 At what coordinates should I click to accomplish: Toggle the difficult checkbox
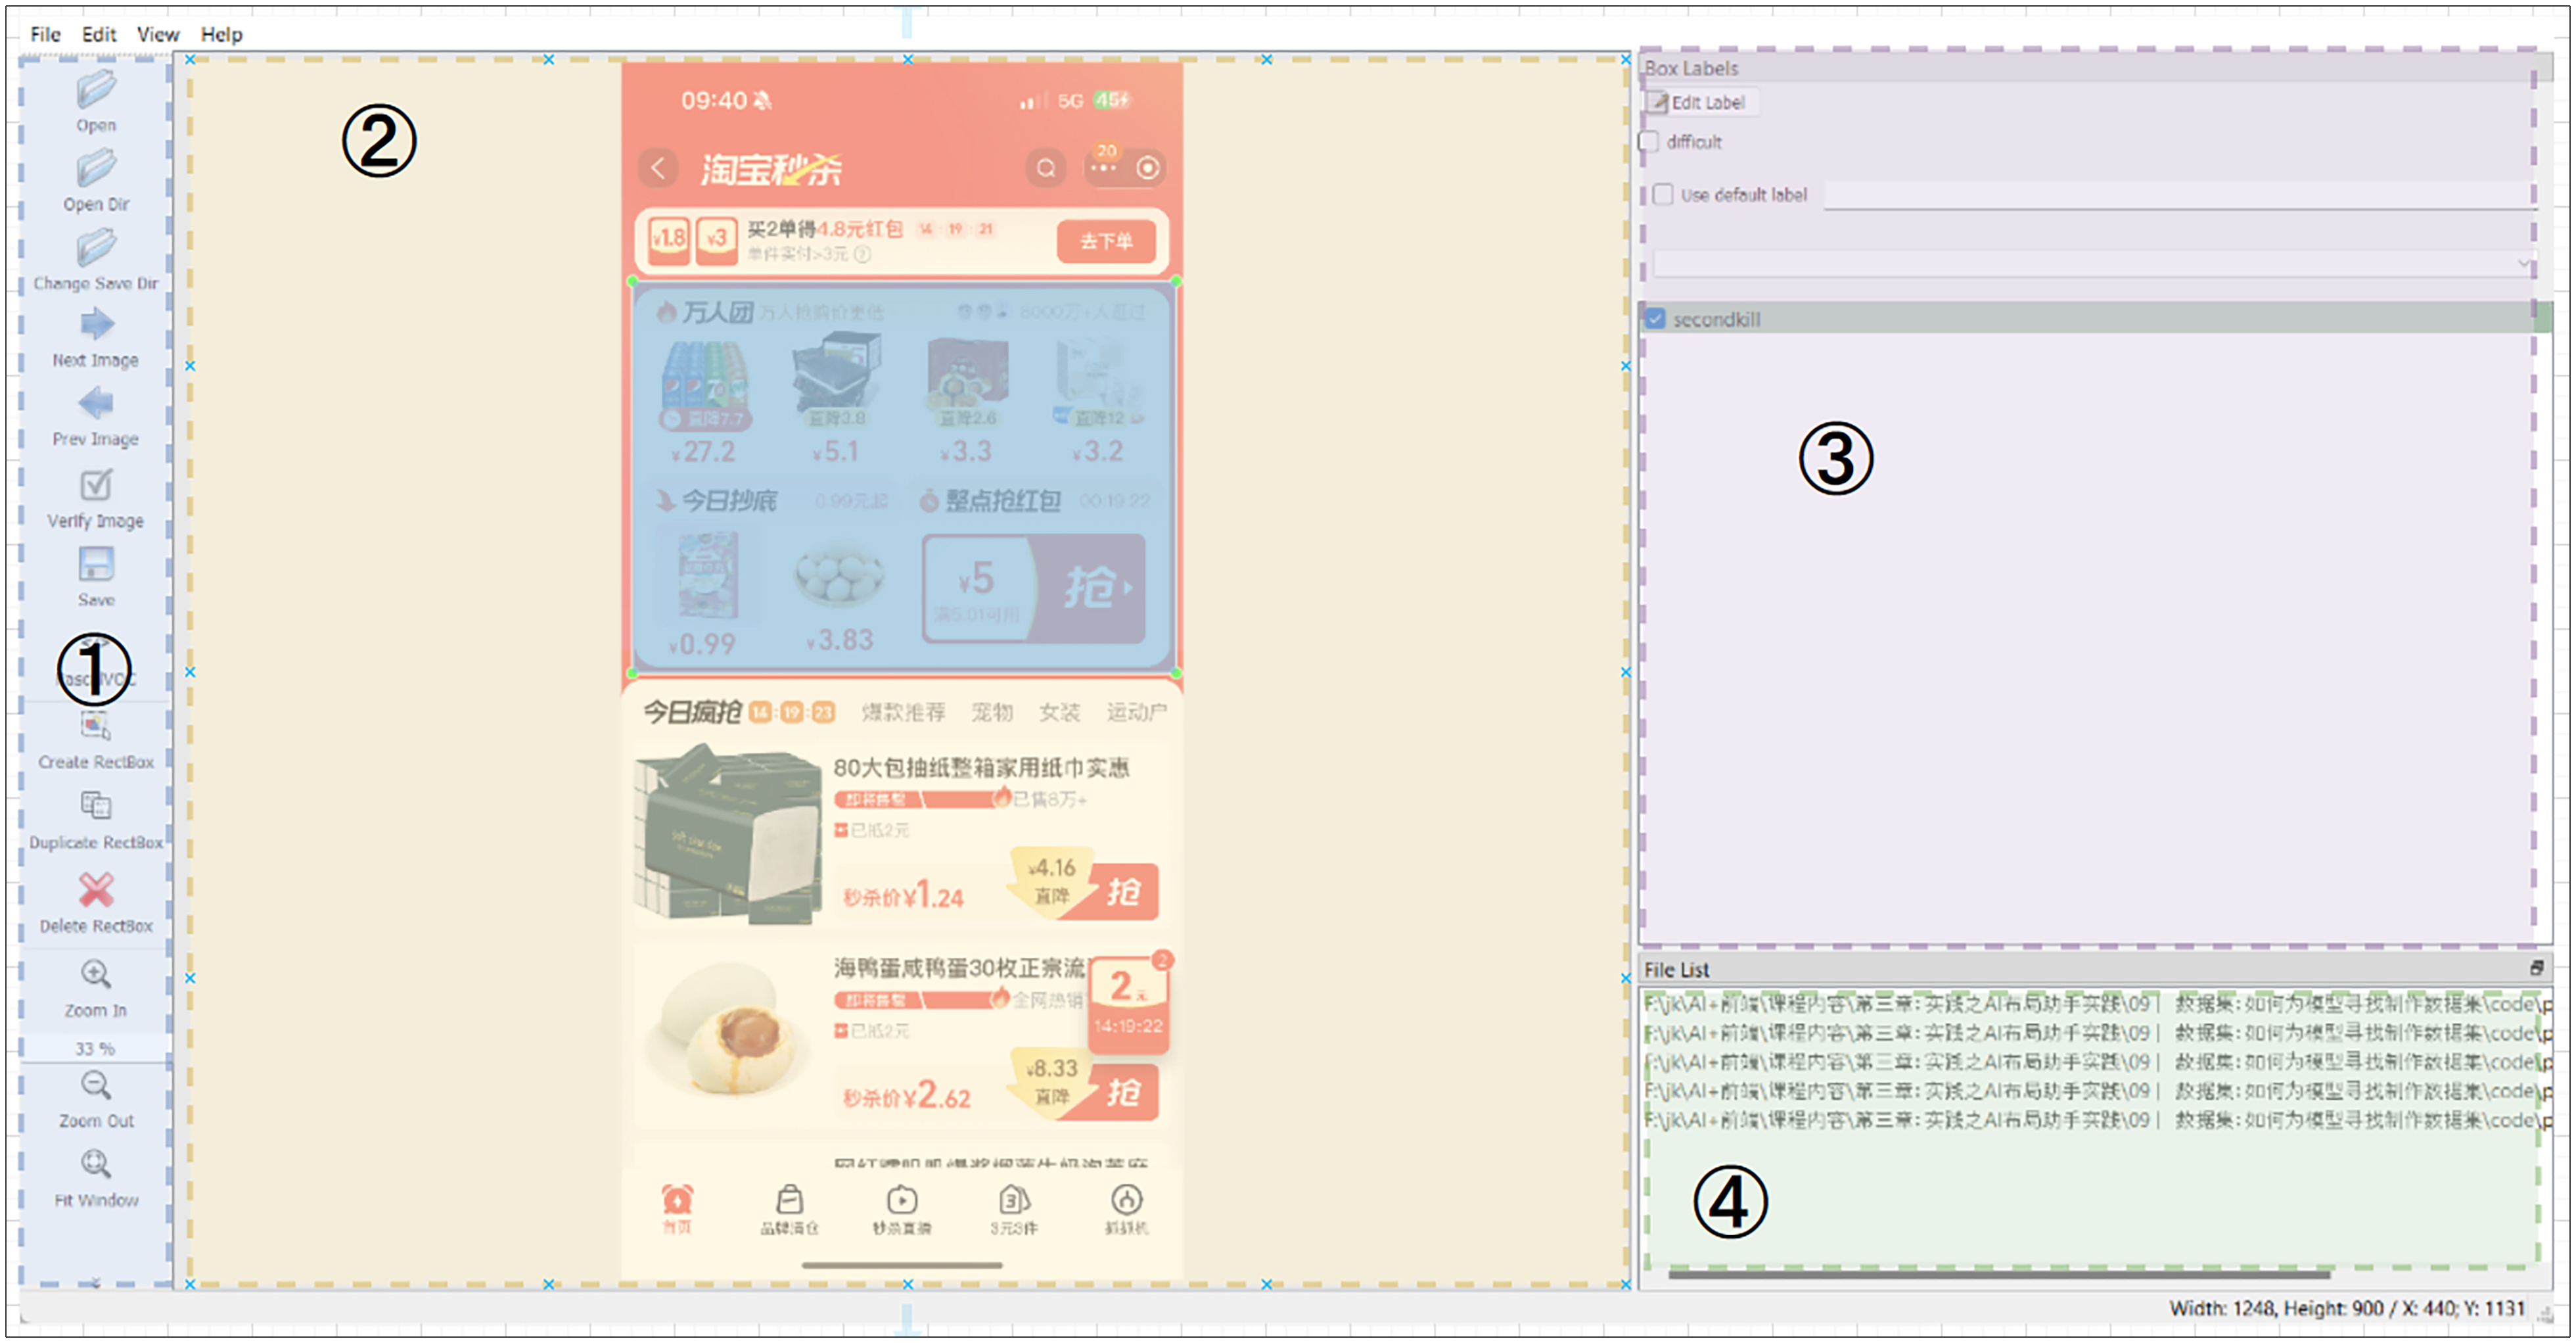tap(1649, 142)
